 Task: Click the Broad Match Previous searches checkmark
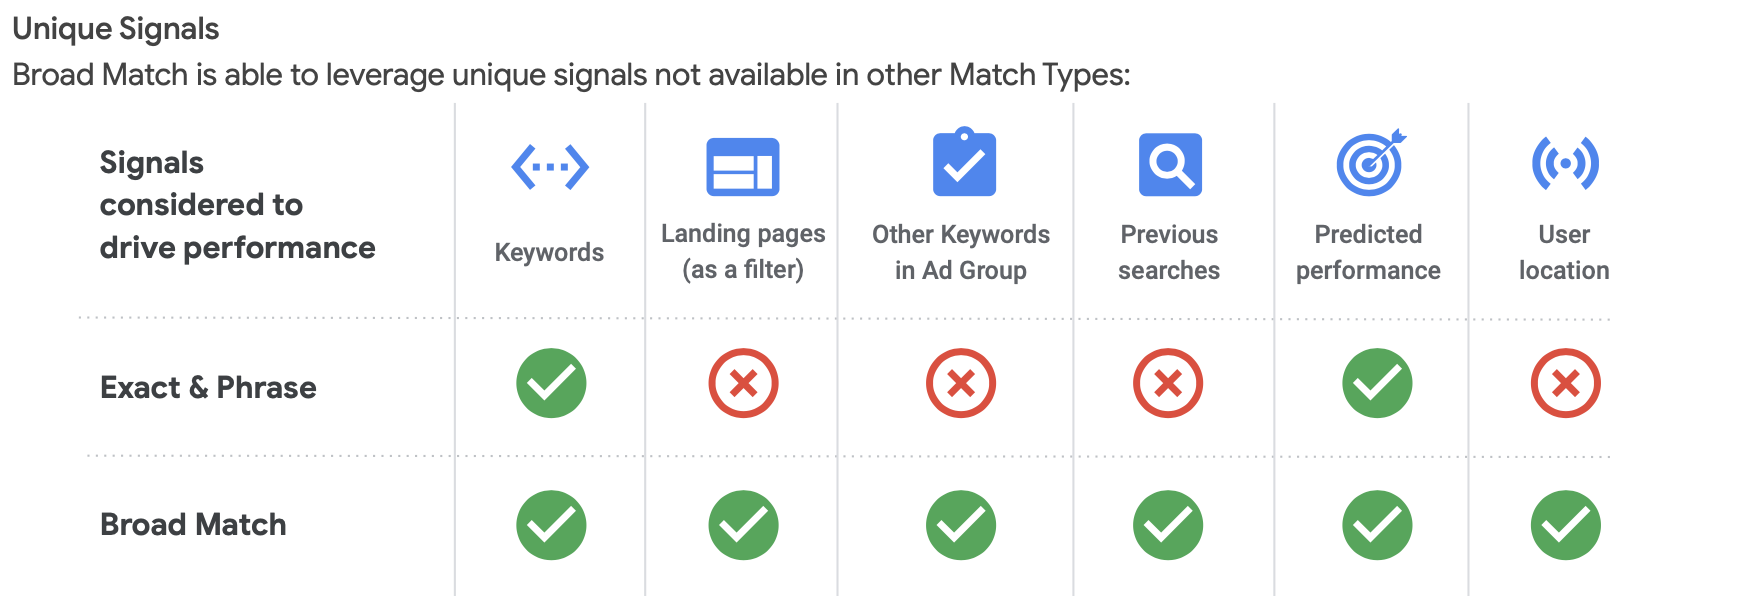(1168, 525)
